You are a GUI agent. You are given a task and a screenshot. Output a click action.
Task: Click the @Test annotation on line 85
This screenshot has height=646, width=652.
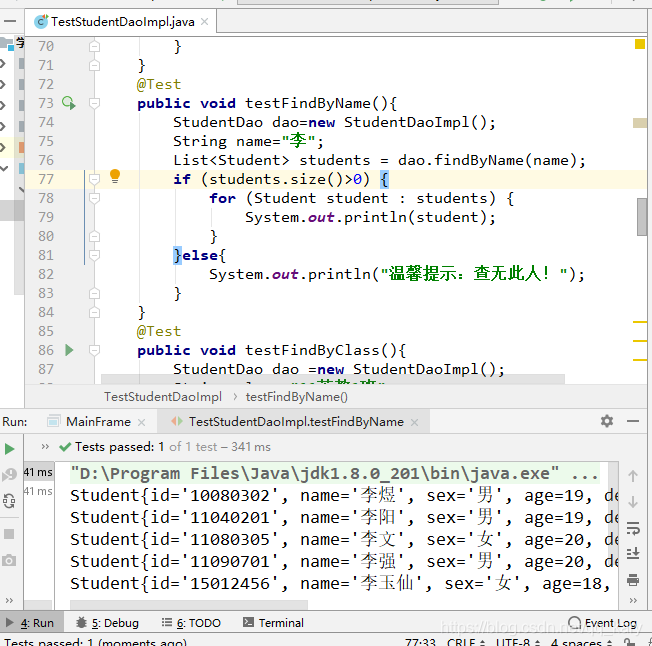pyautogui.click(x=159, y=331)
